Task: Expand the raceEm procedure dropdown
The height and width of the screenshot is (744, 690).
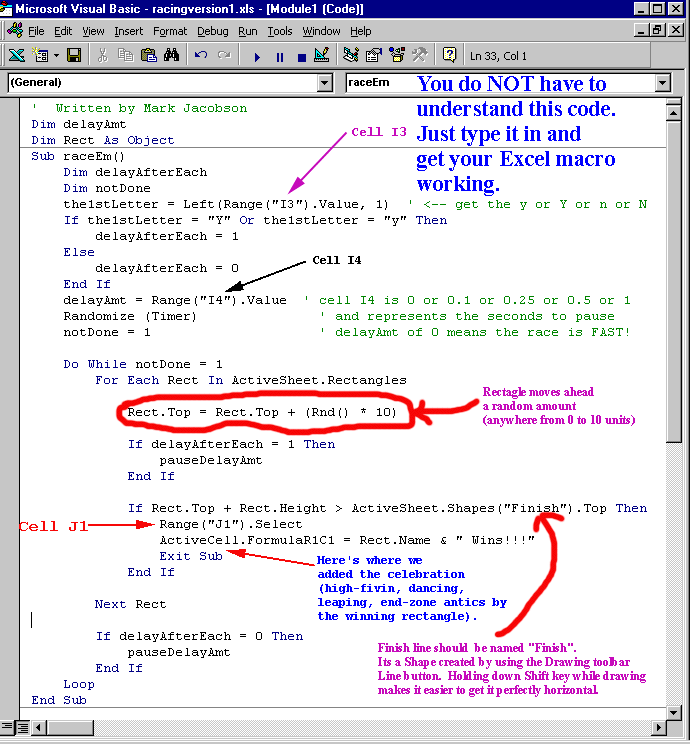Action: [x=662, y=83]
